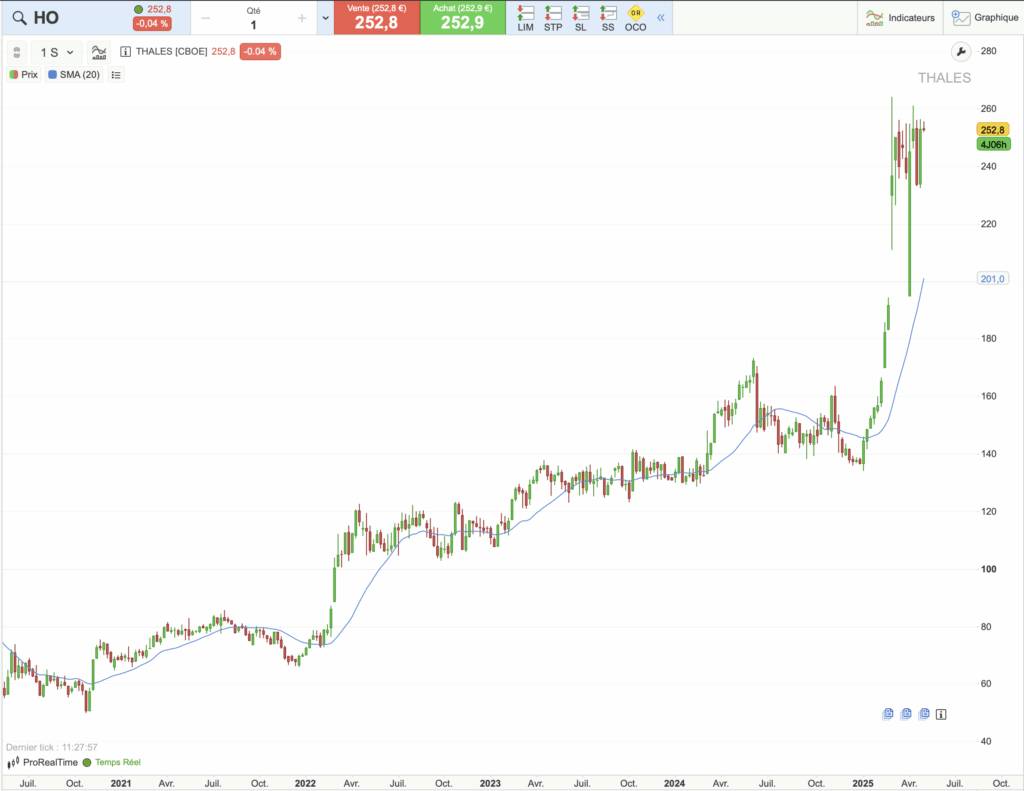The image size is (1024, 791).
Task: Click the 2023 label on the time axis
Action: pyautogui.click(x=490, y=783)
